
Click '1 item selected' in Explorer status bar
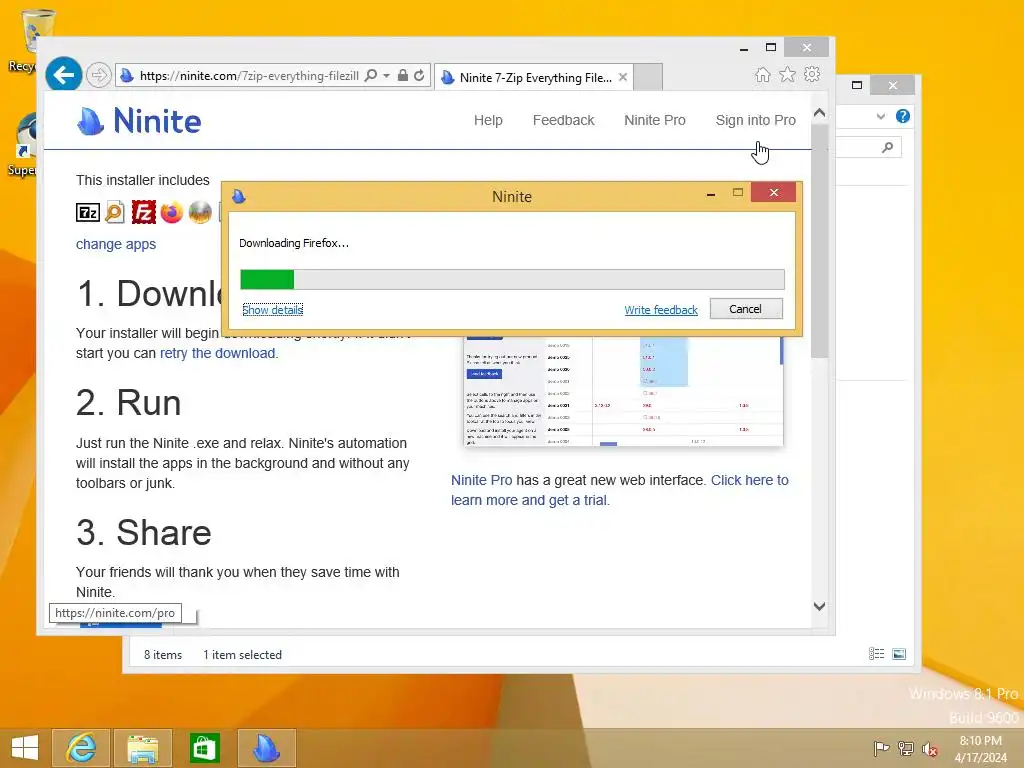click(x=242, y=654)
